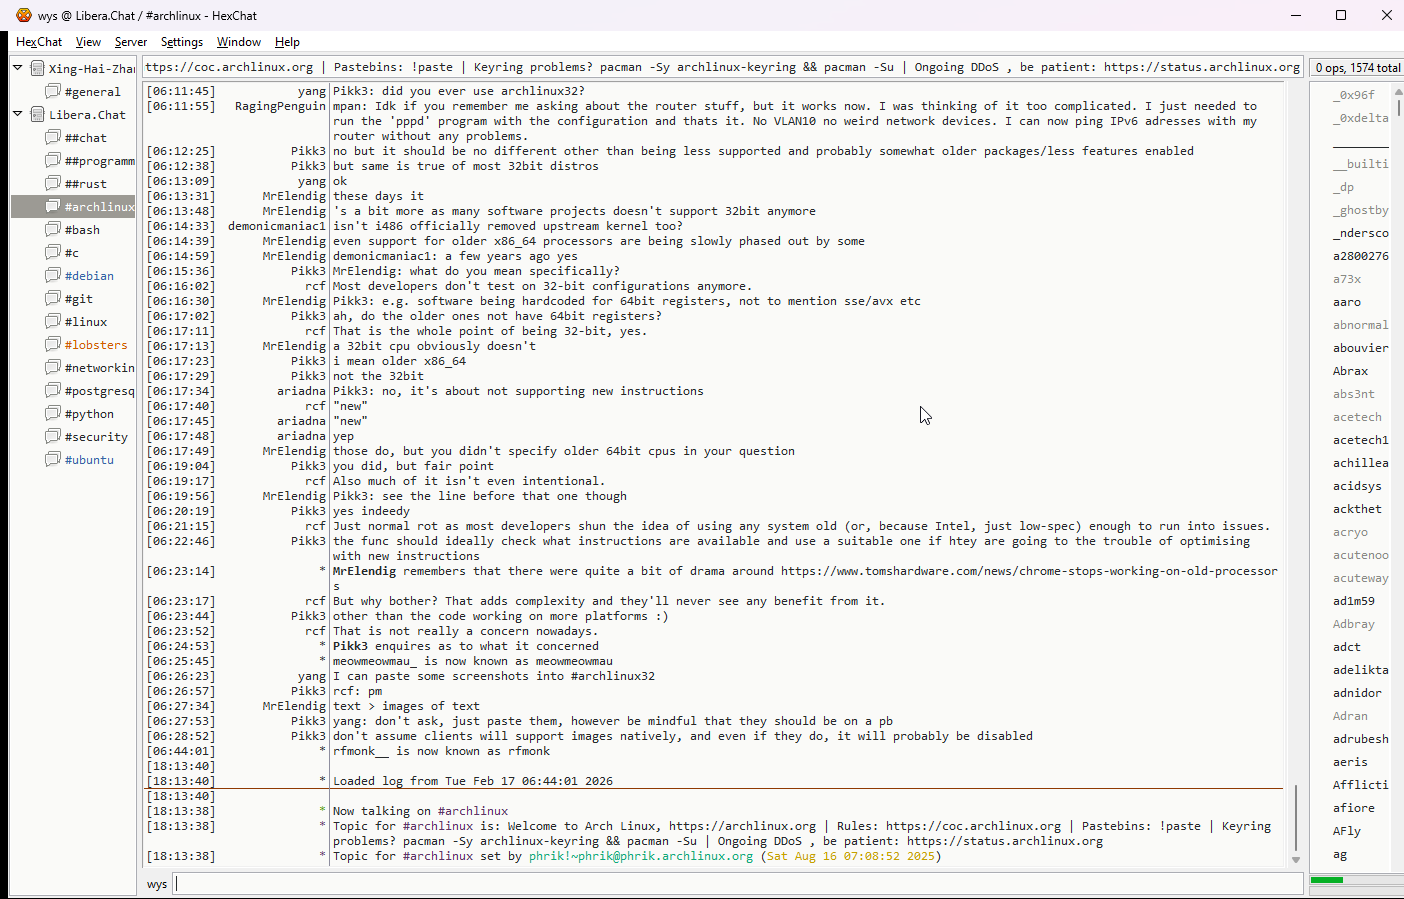Click the #python channel icon
The image size is (1404, 899).
53,413
